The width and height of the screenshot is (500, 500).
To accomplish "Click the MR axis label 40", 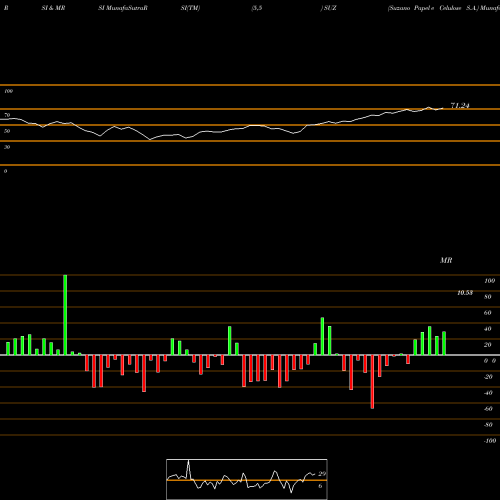I will click(x=488, y=329).
